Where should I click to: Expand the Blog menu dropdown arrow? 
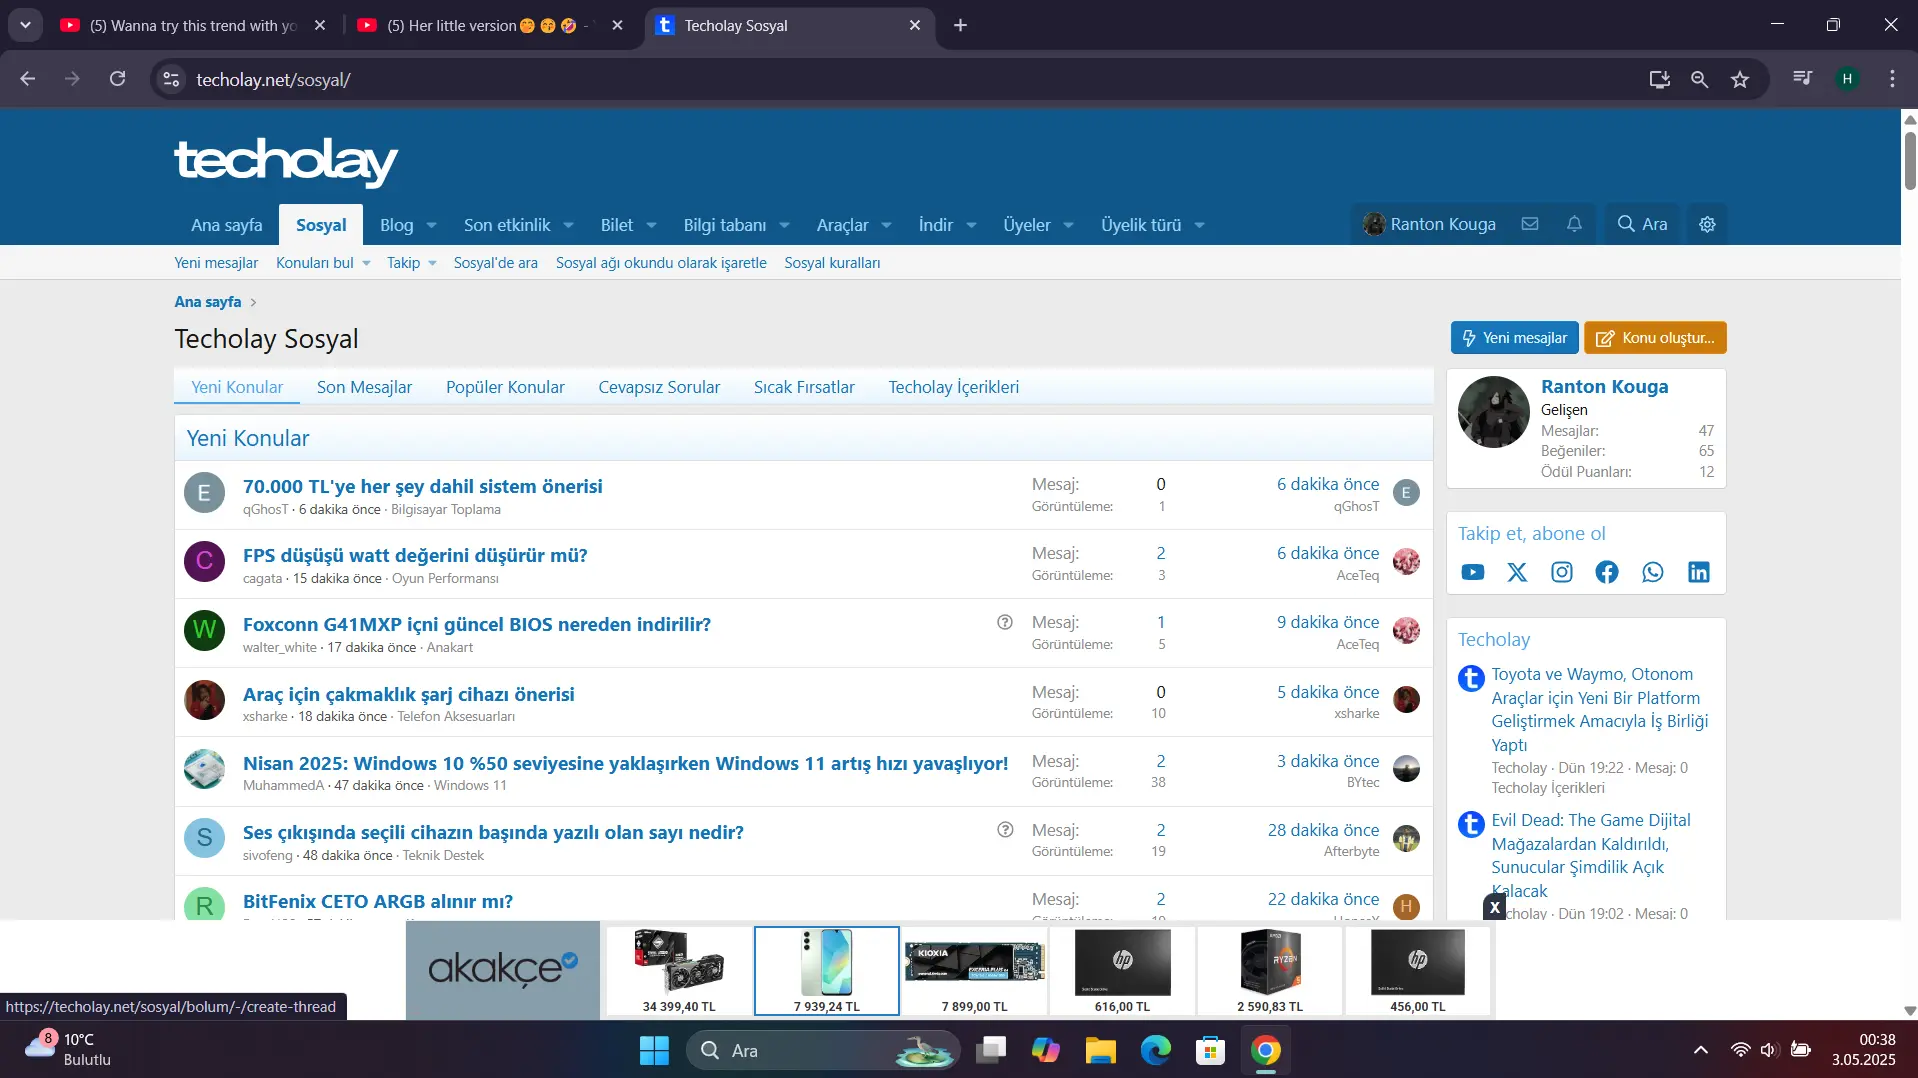click(x=431, y=225)
